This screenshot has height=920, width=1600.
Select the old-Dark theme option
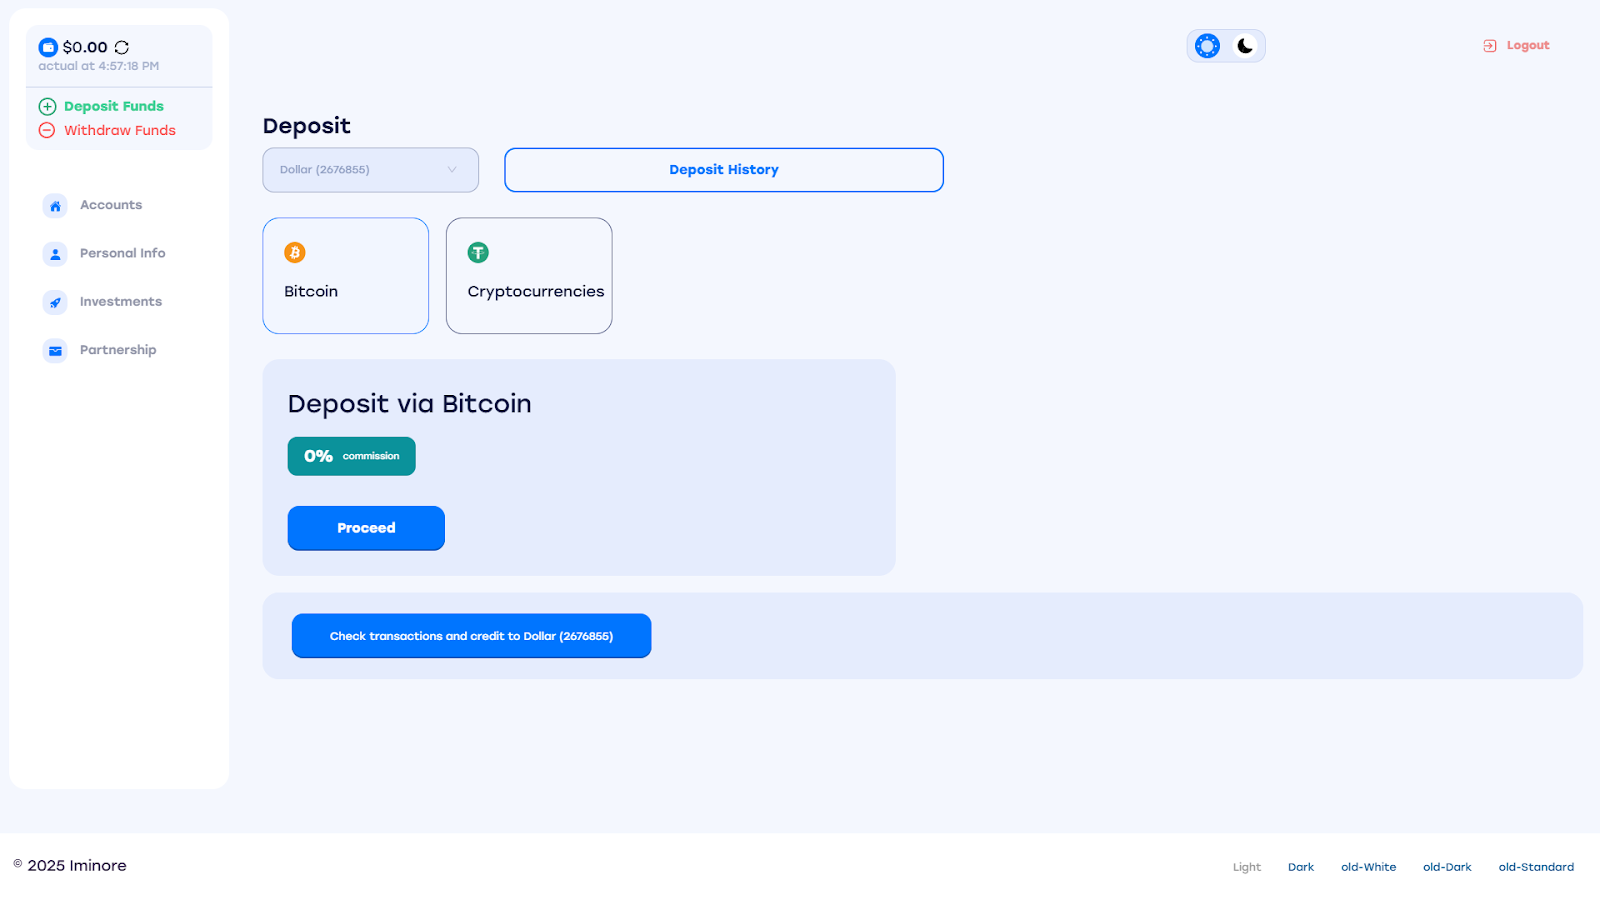pos(1447,867)
